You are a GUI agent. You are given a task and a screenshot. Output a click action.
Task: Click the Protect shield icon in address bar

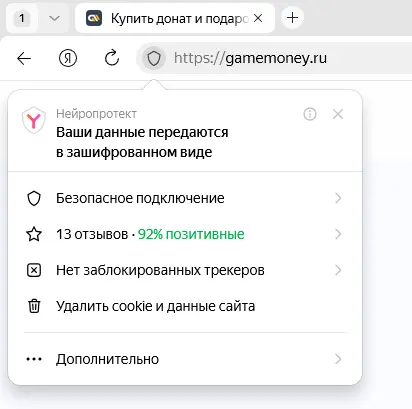click(x=154, y=59)
